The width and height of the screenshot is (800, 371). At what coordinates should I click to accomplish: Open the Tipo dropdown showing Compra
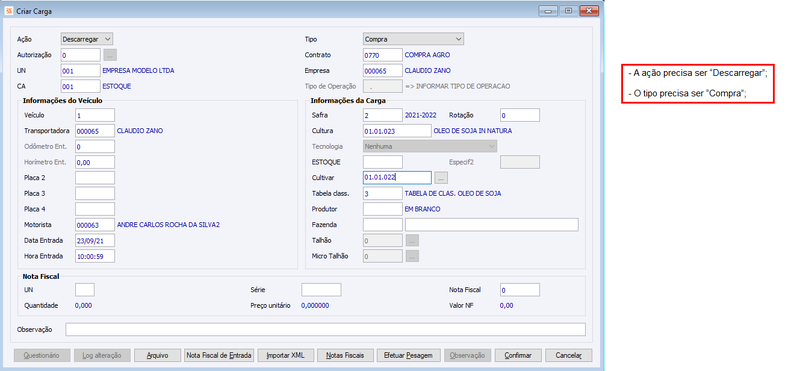coord(413,39)
